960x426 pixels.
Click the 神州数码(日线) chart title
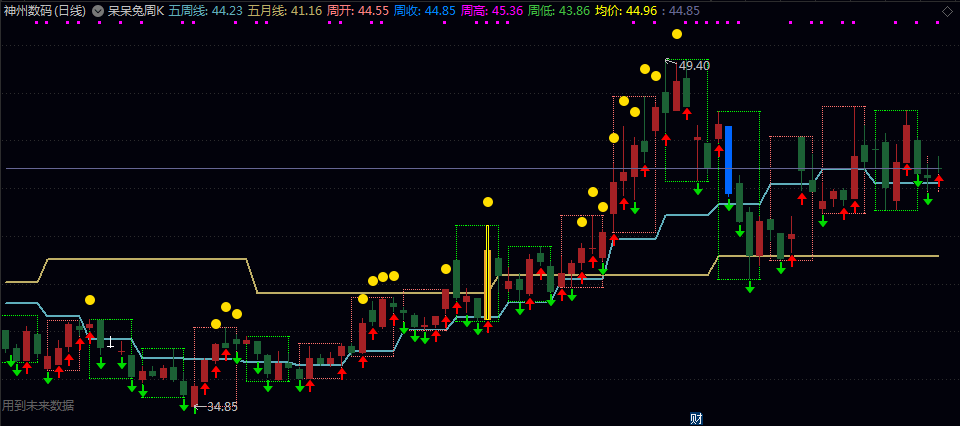pyautogui.click(x=45, y=10)
